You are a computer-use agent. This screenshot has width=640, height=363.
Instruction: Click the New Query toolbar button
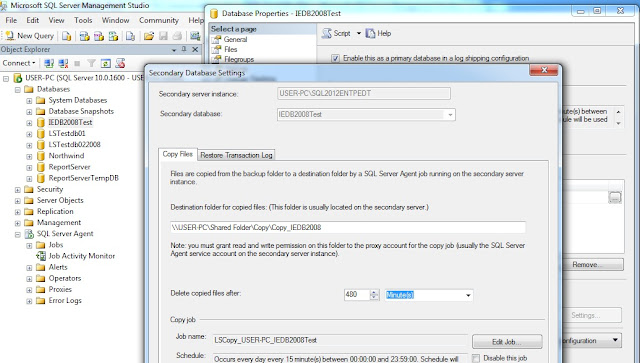coord(29,36)
